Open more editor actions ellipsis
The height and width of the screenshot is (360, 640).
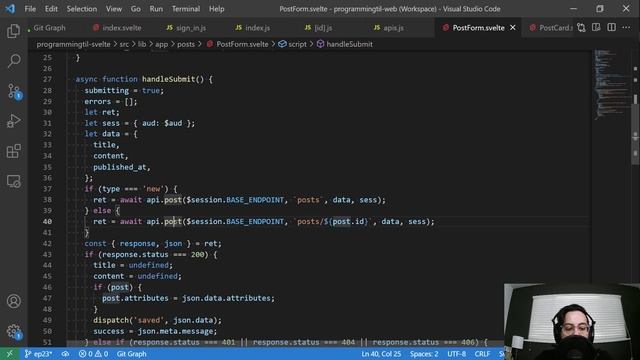[627, 28]
